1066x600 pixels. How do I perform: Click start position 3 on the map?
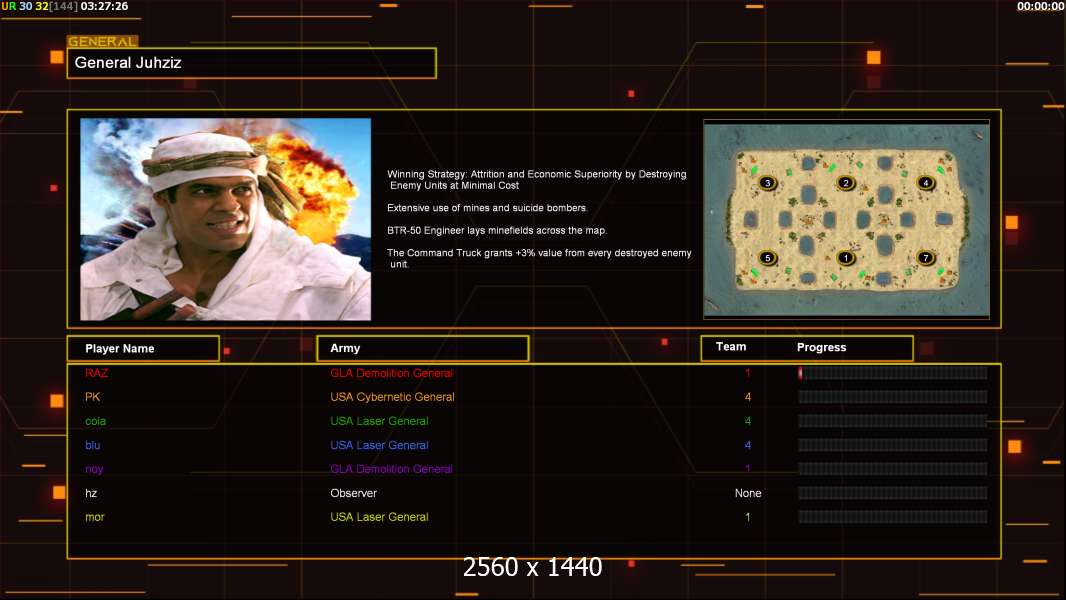pos(768,183)
